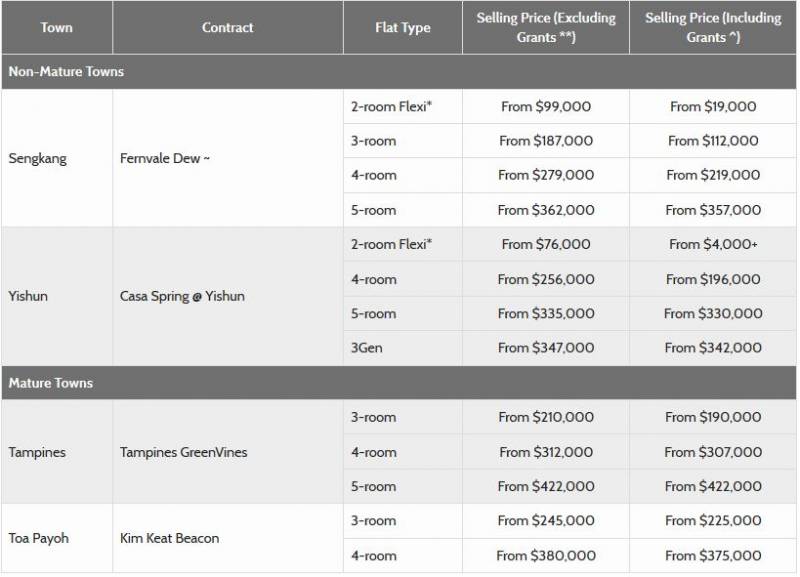The image size is (800, 577).
Task: Click Selling Price Excluding Grants header
Action: [545, 28]
